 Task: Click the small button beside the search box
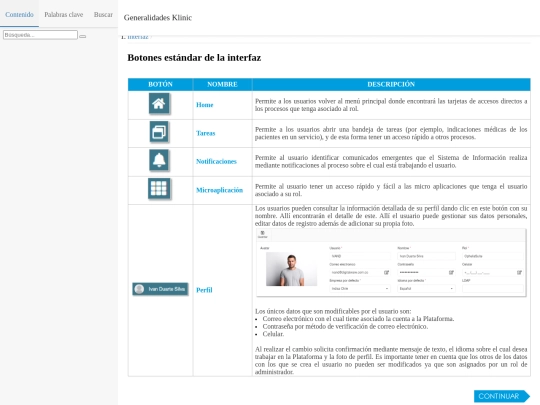point(83,36)
